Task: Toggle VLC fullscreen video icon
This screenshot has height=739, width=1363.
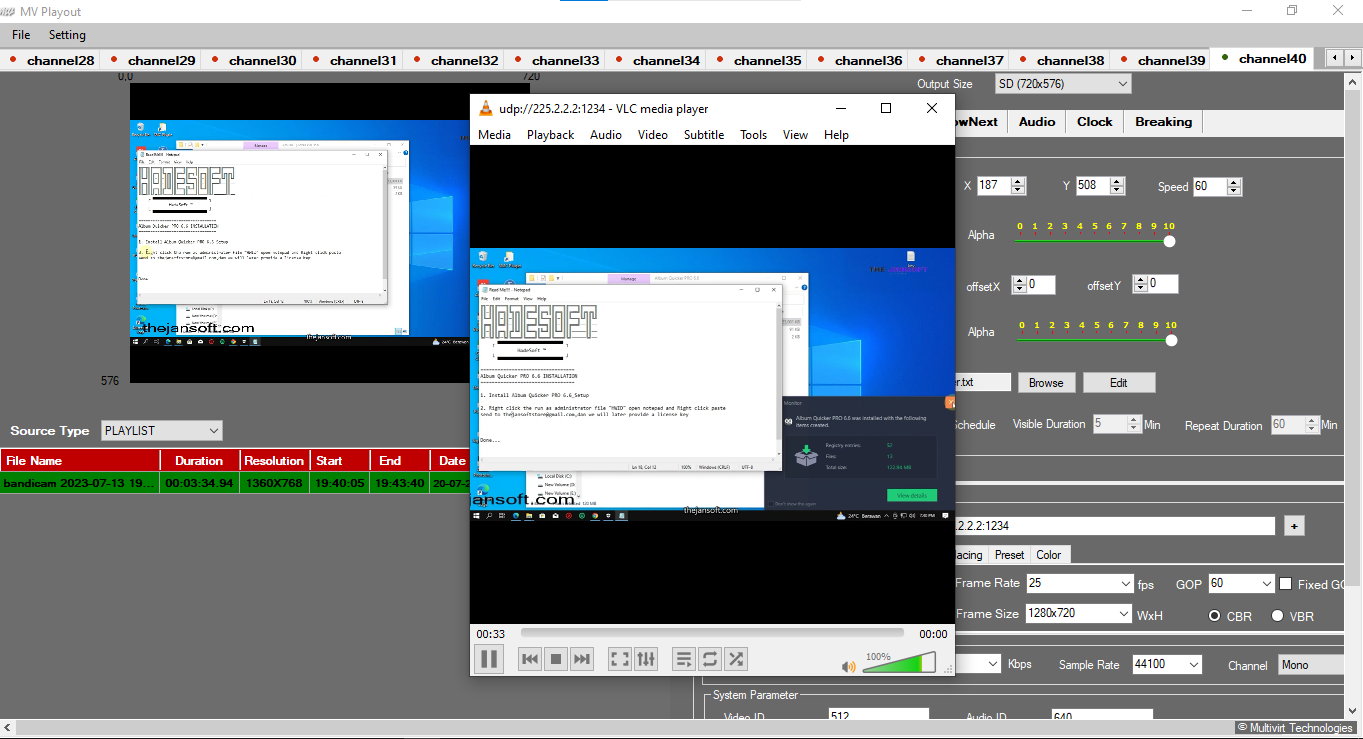Action: [x=620, y=659]
